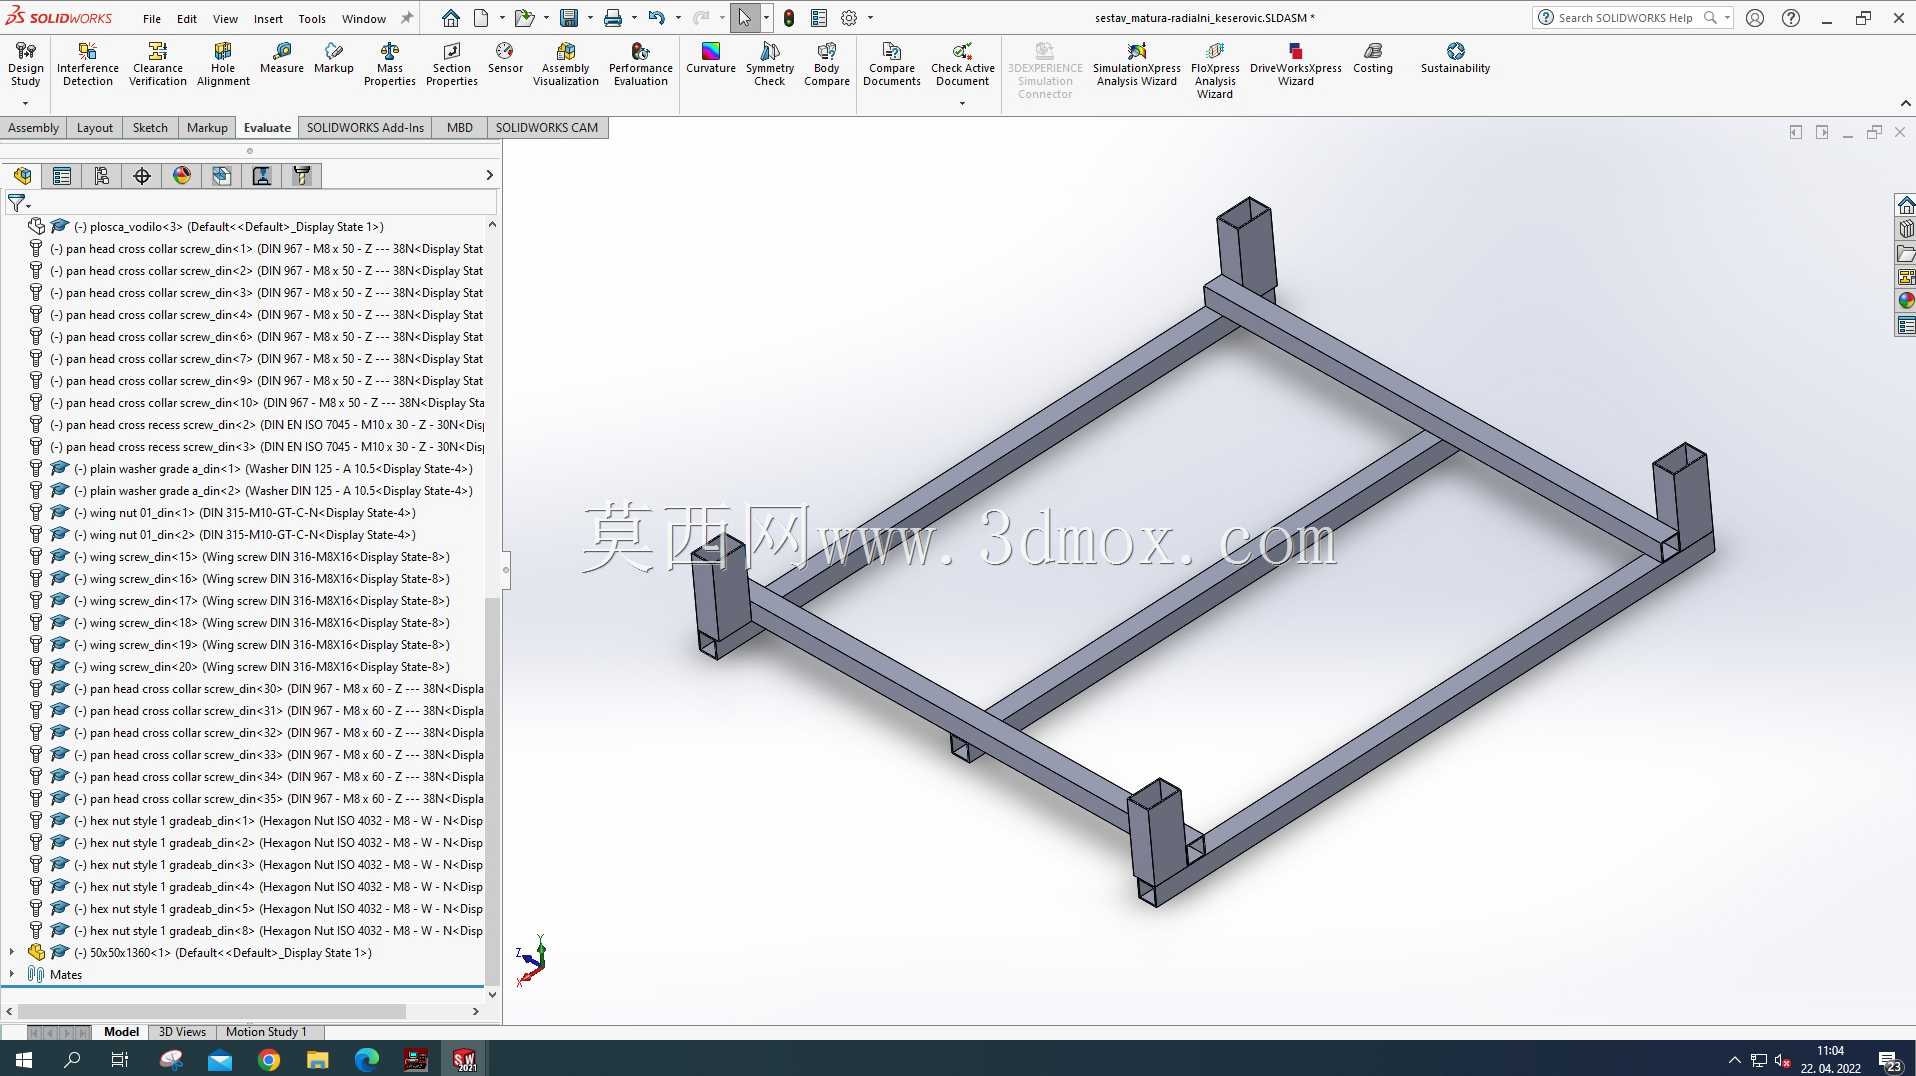
Task: Launch Assembly Visualization
Action: pyautogui.click(x=566, y=64)
